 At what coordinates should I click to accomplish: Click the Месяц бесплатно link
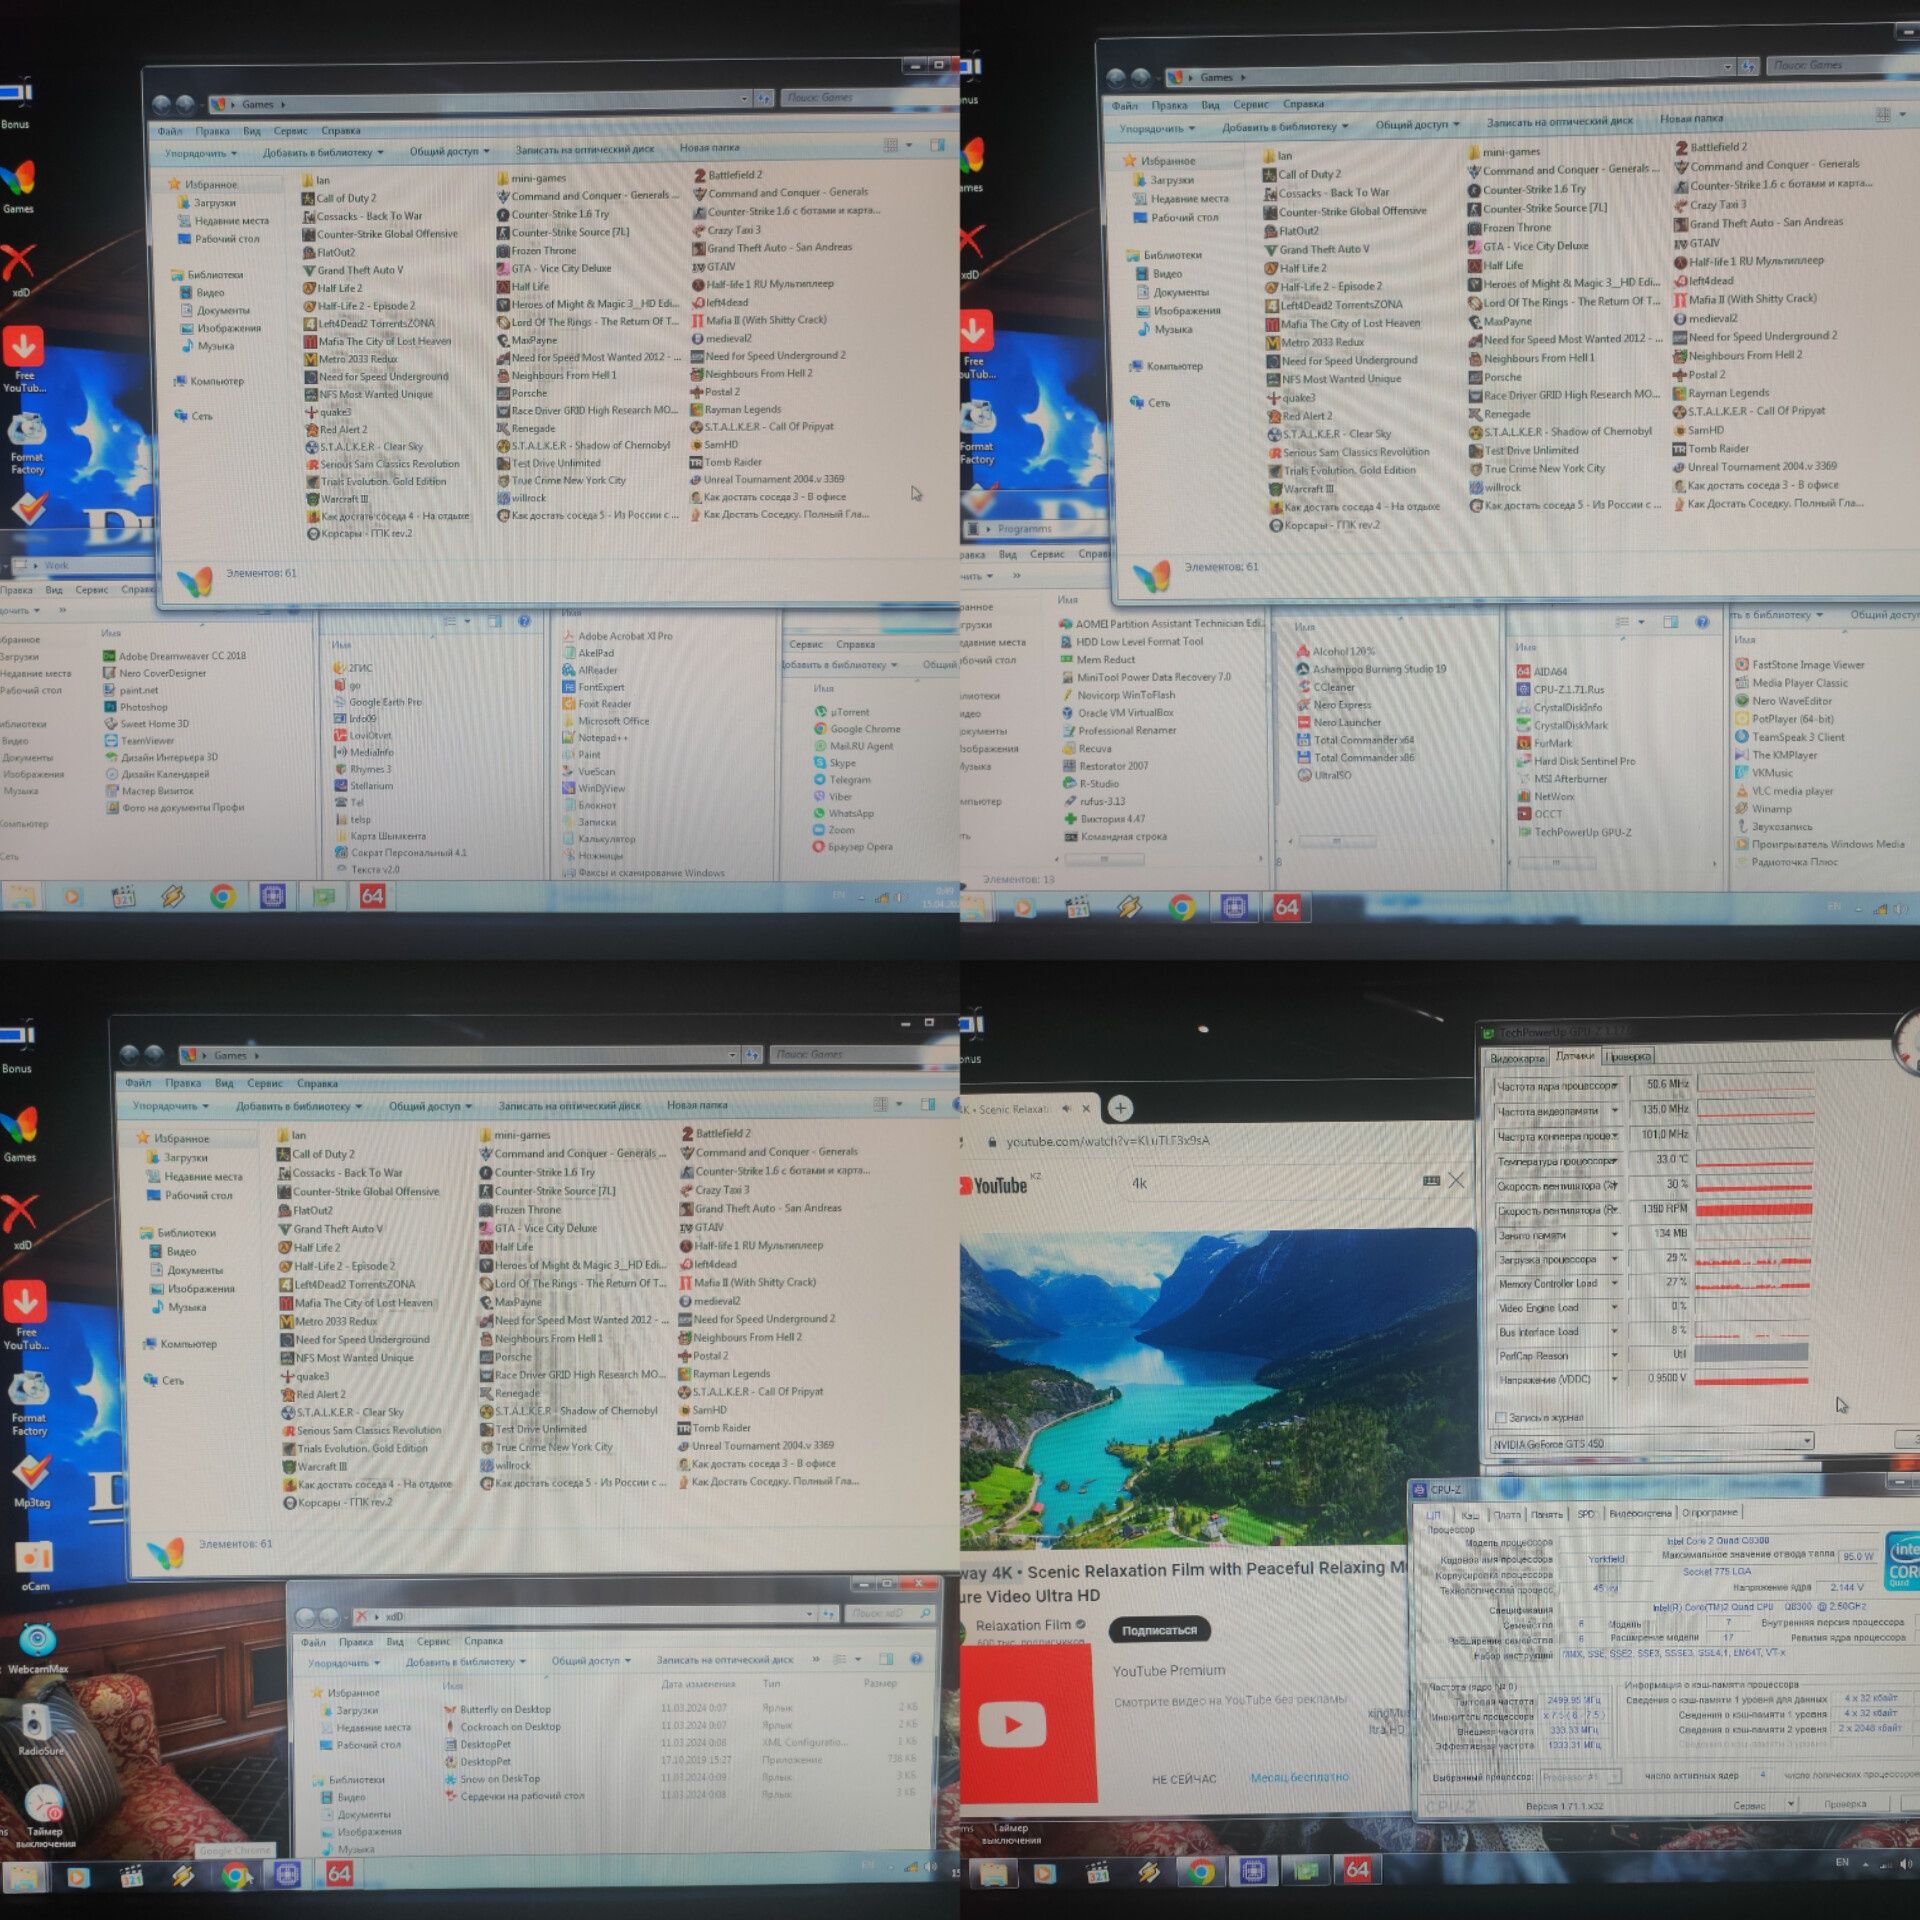pos(1300,1777)
